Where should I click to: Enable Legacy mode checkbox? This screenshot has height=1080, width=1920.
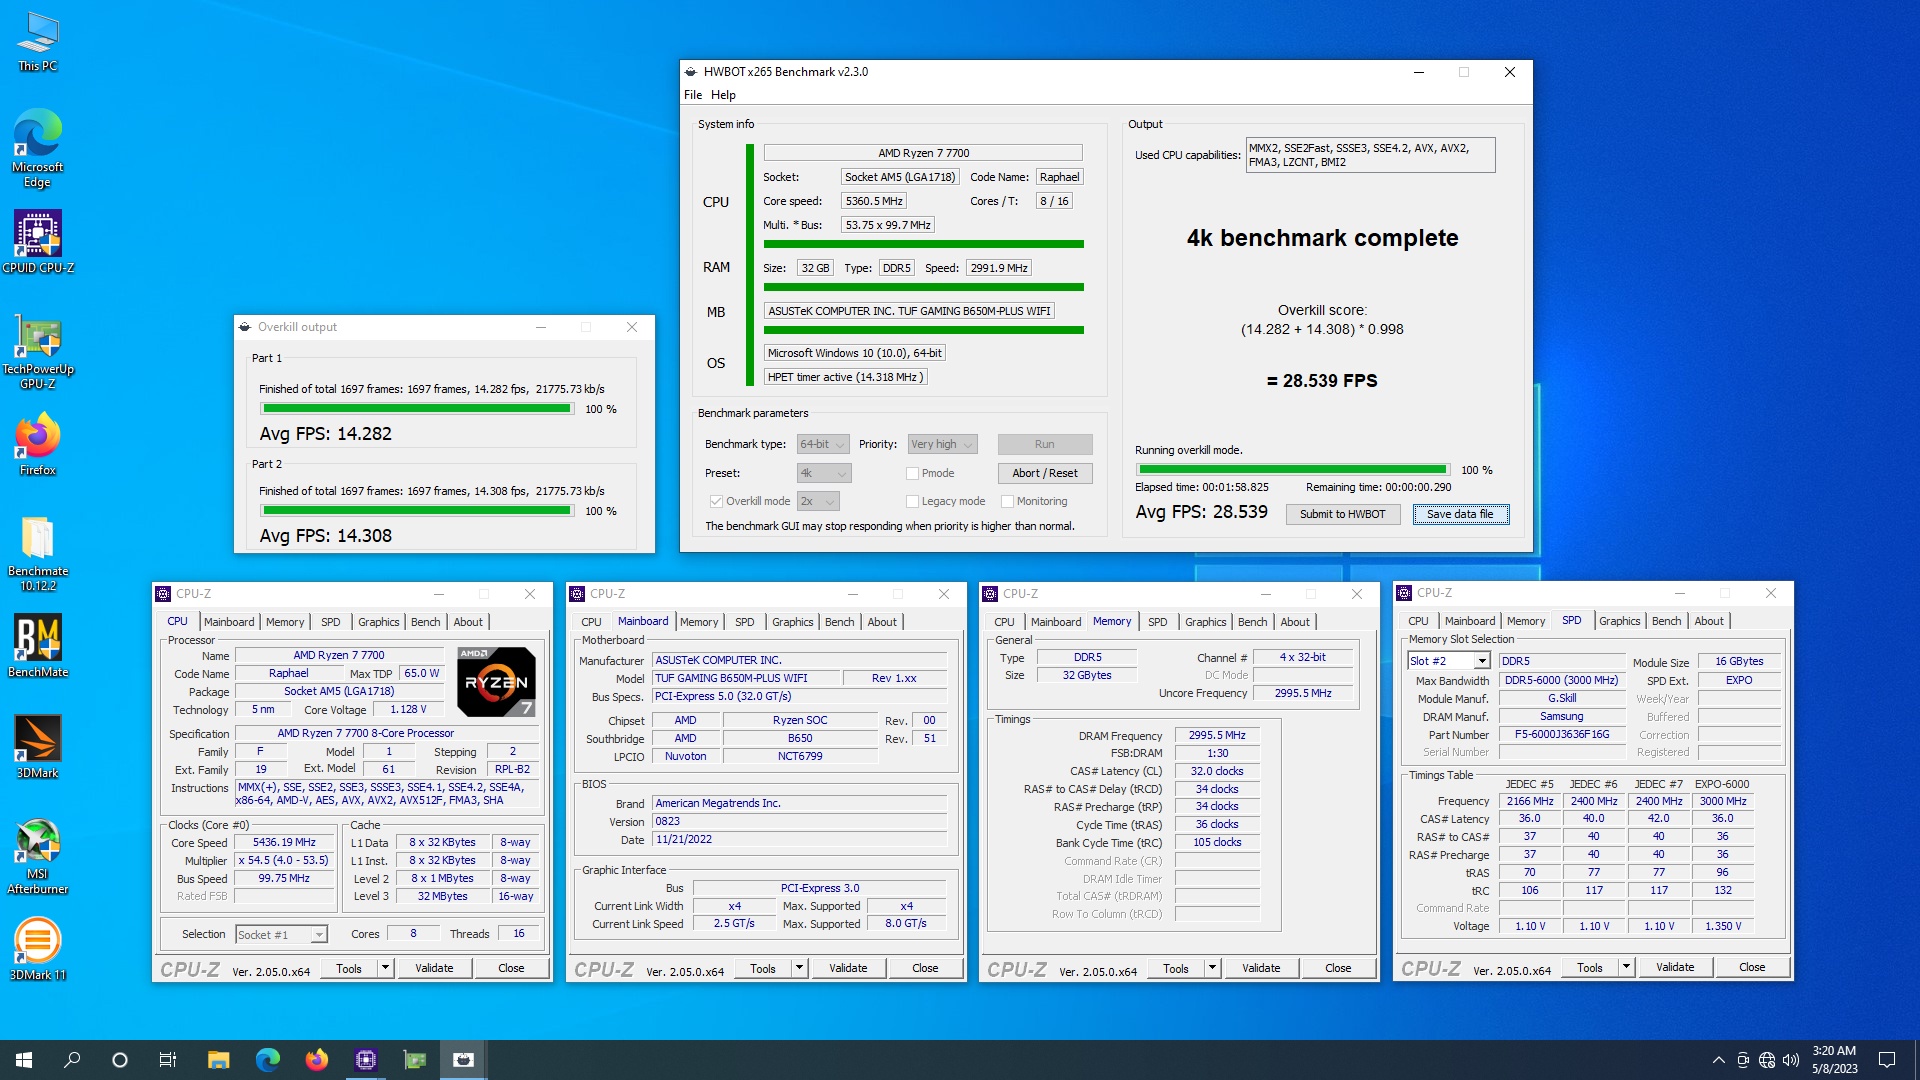(912, 501)
